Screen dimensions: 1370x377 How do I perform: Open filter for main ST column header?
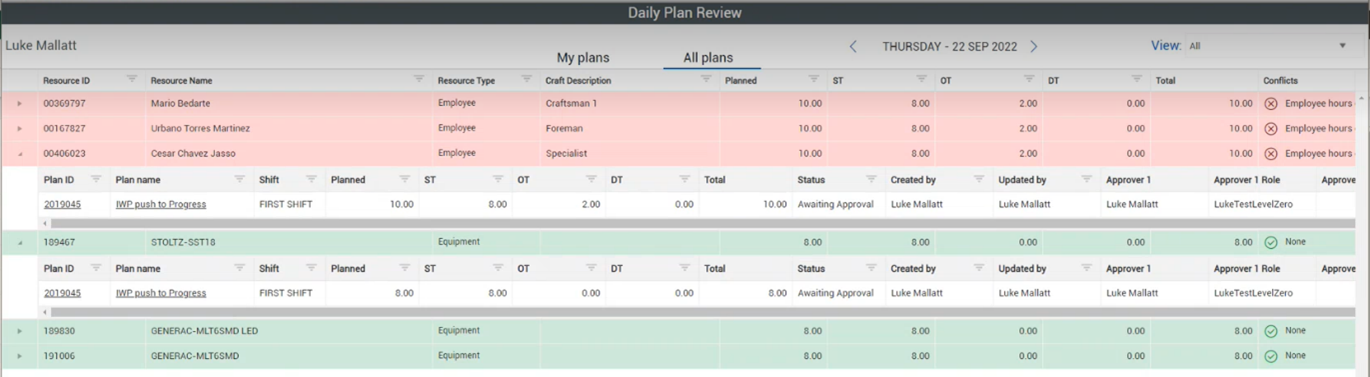click(921, 79)
